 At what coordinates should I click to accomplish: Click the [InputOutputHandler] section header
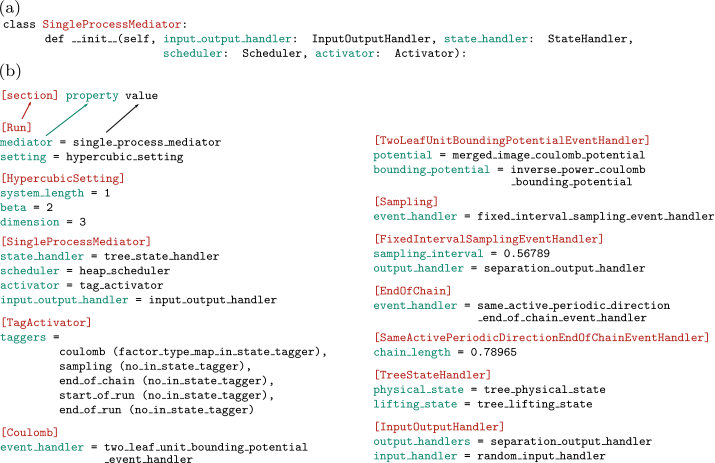[439, 427]
